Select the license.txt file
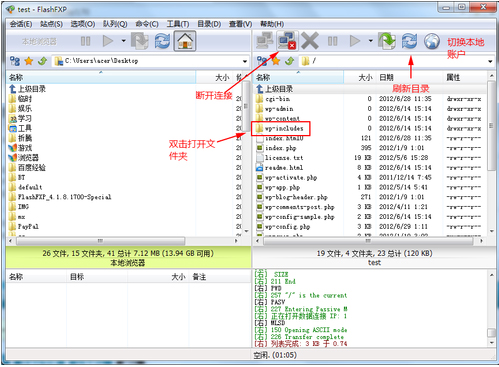499x367 pixels. coord(279,158)
